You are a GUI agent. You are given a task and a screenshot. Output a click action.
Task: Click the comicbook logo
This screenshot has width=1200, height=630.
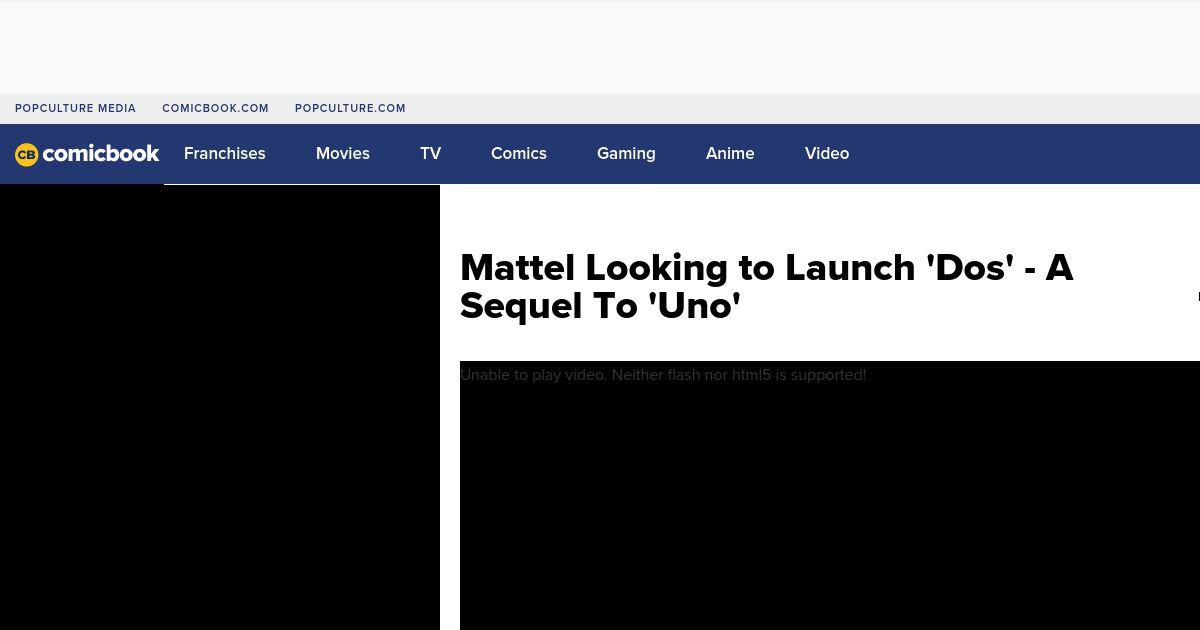pos(87,154)
